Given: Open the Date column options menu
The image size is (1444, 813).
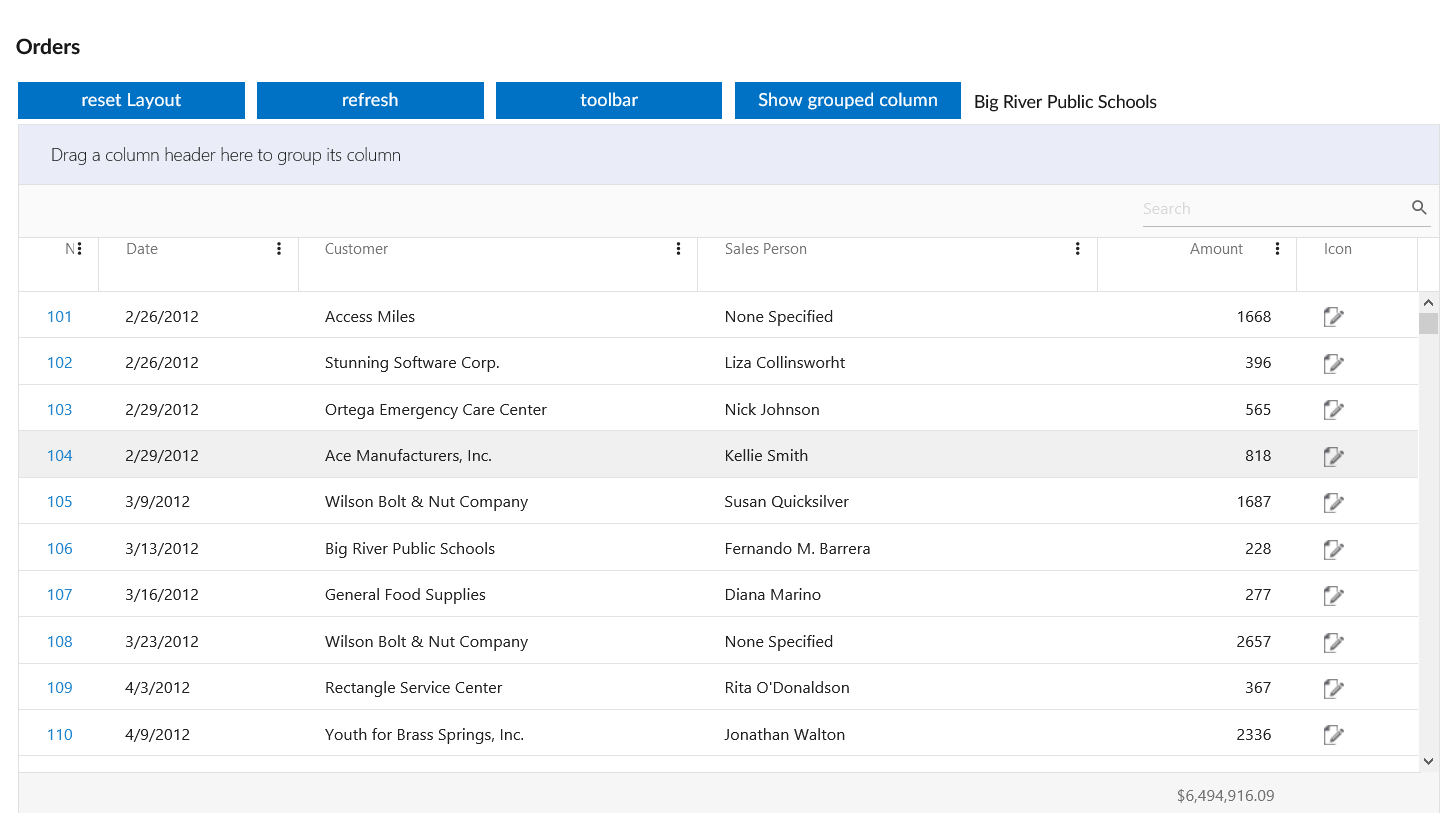Looking at the screenshot, I should point(279,249).
